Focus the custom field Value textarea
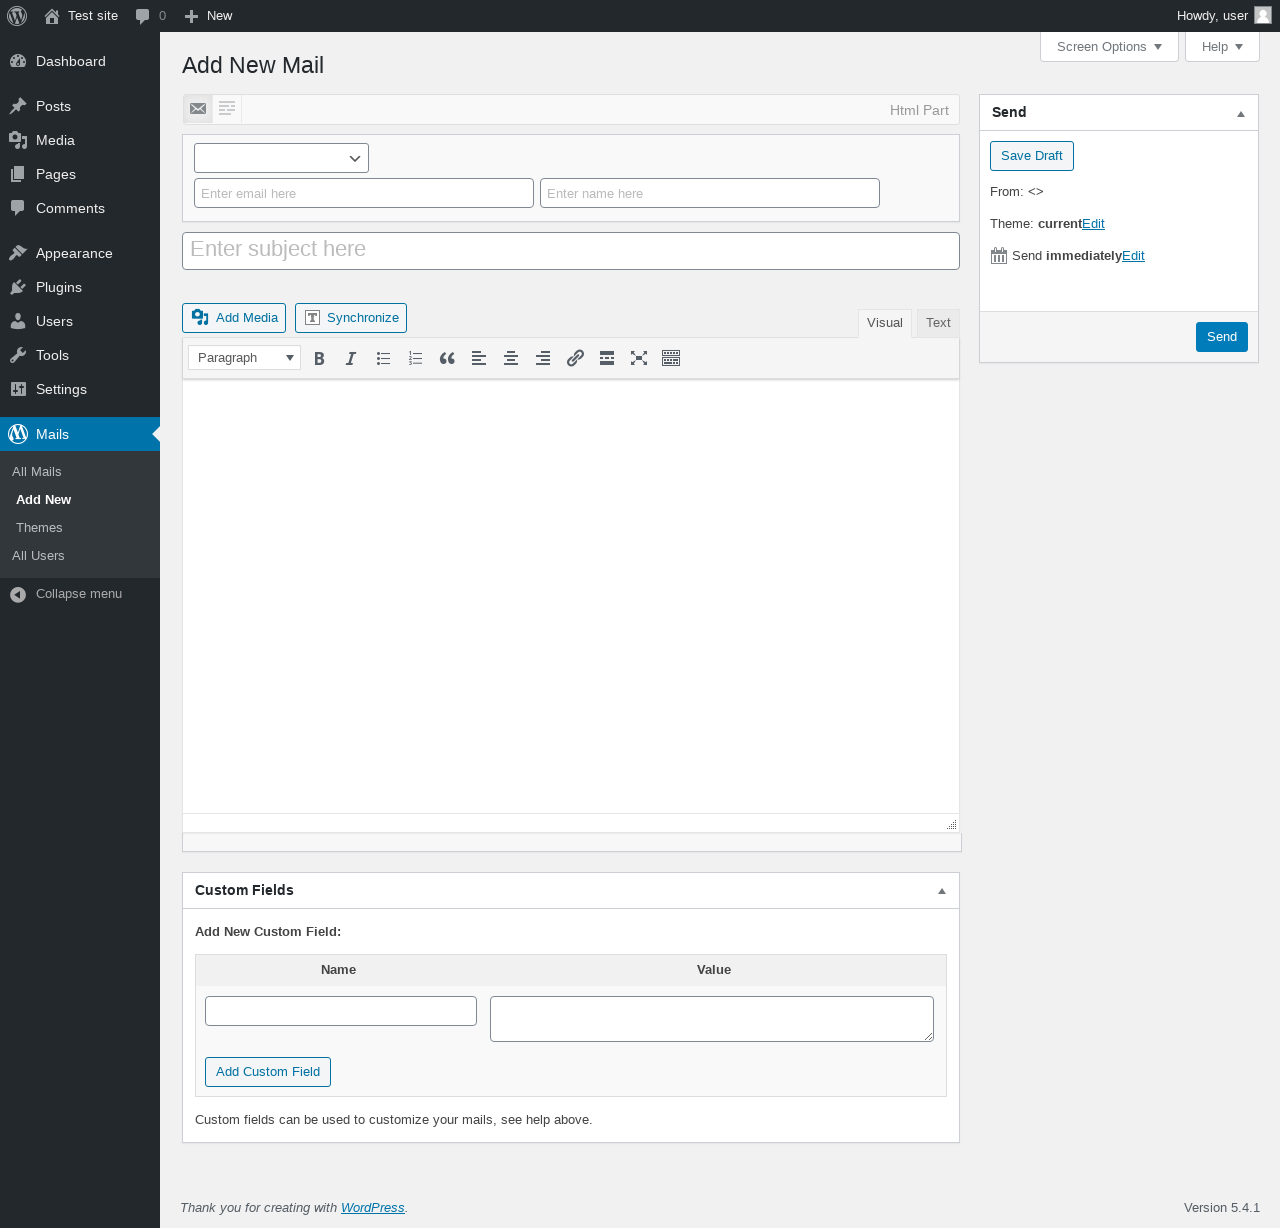Screen dimensions: 1280x1228 [x=712, y=1019]
